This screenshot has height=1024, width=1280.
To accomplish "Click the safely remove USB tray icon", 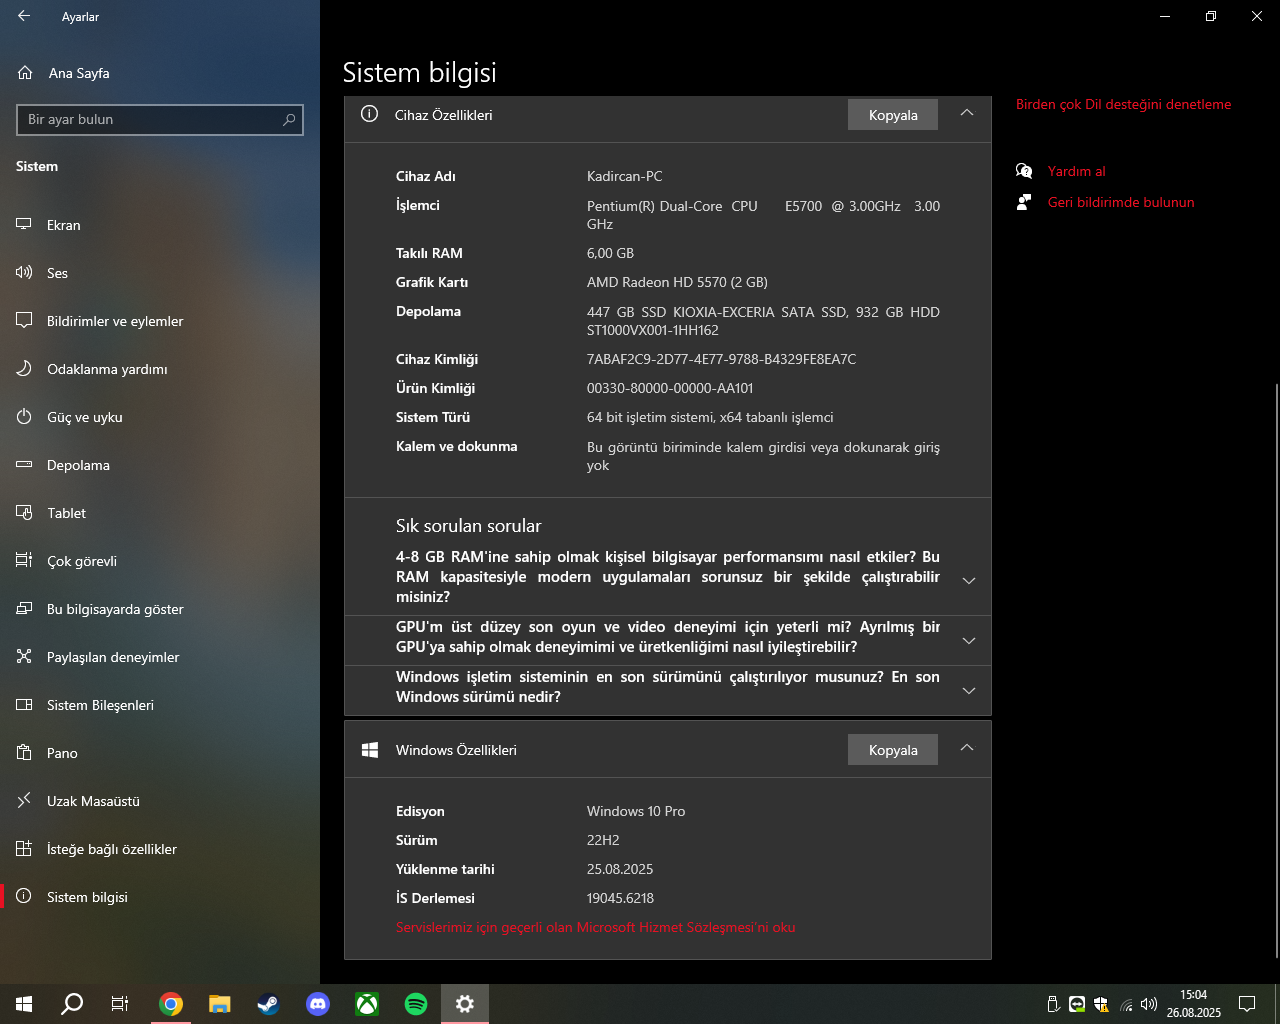I will (1052, 1004).
